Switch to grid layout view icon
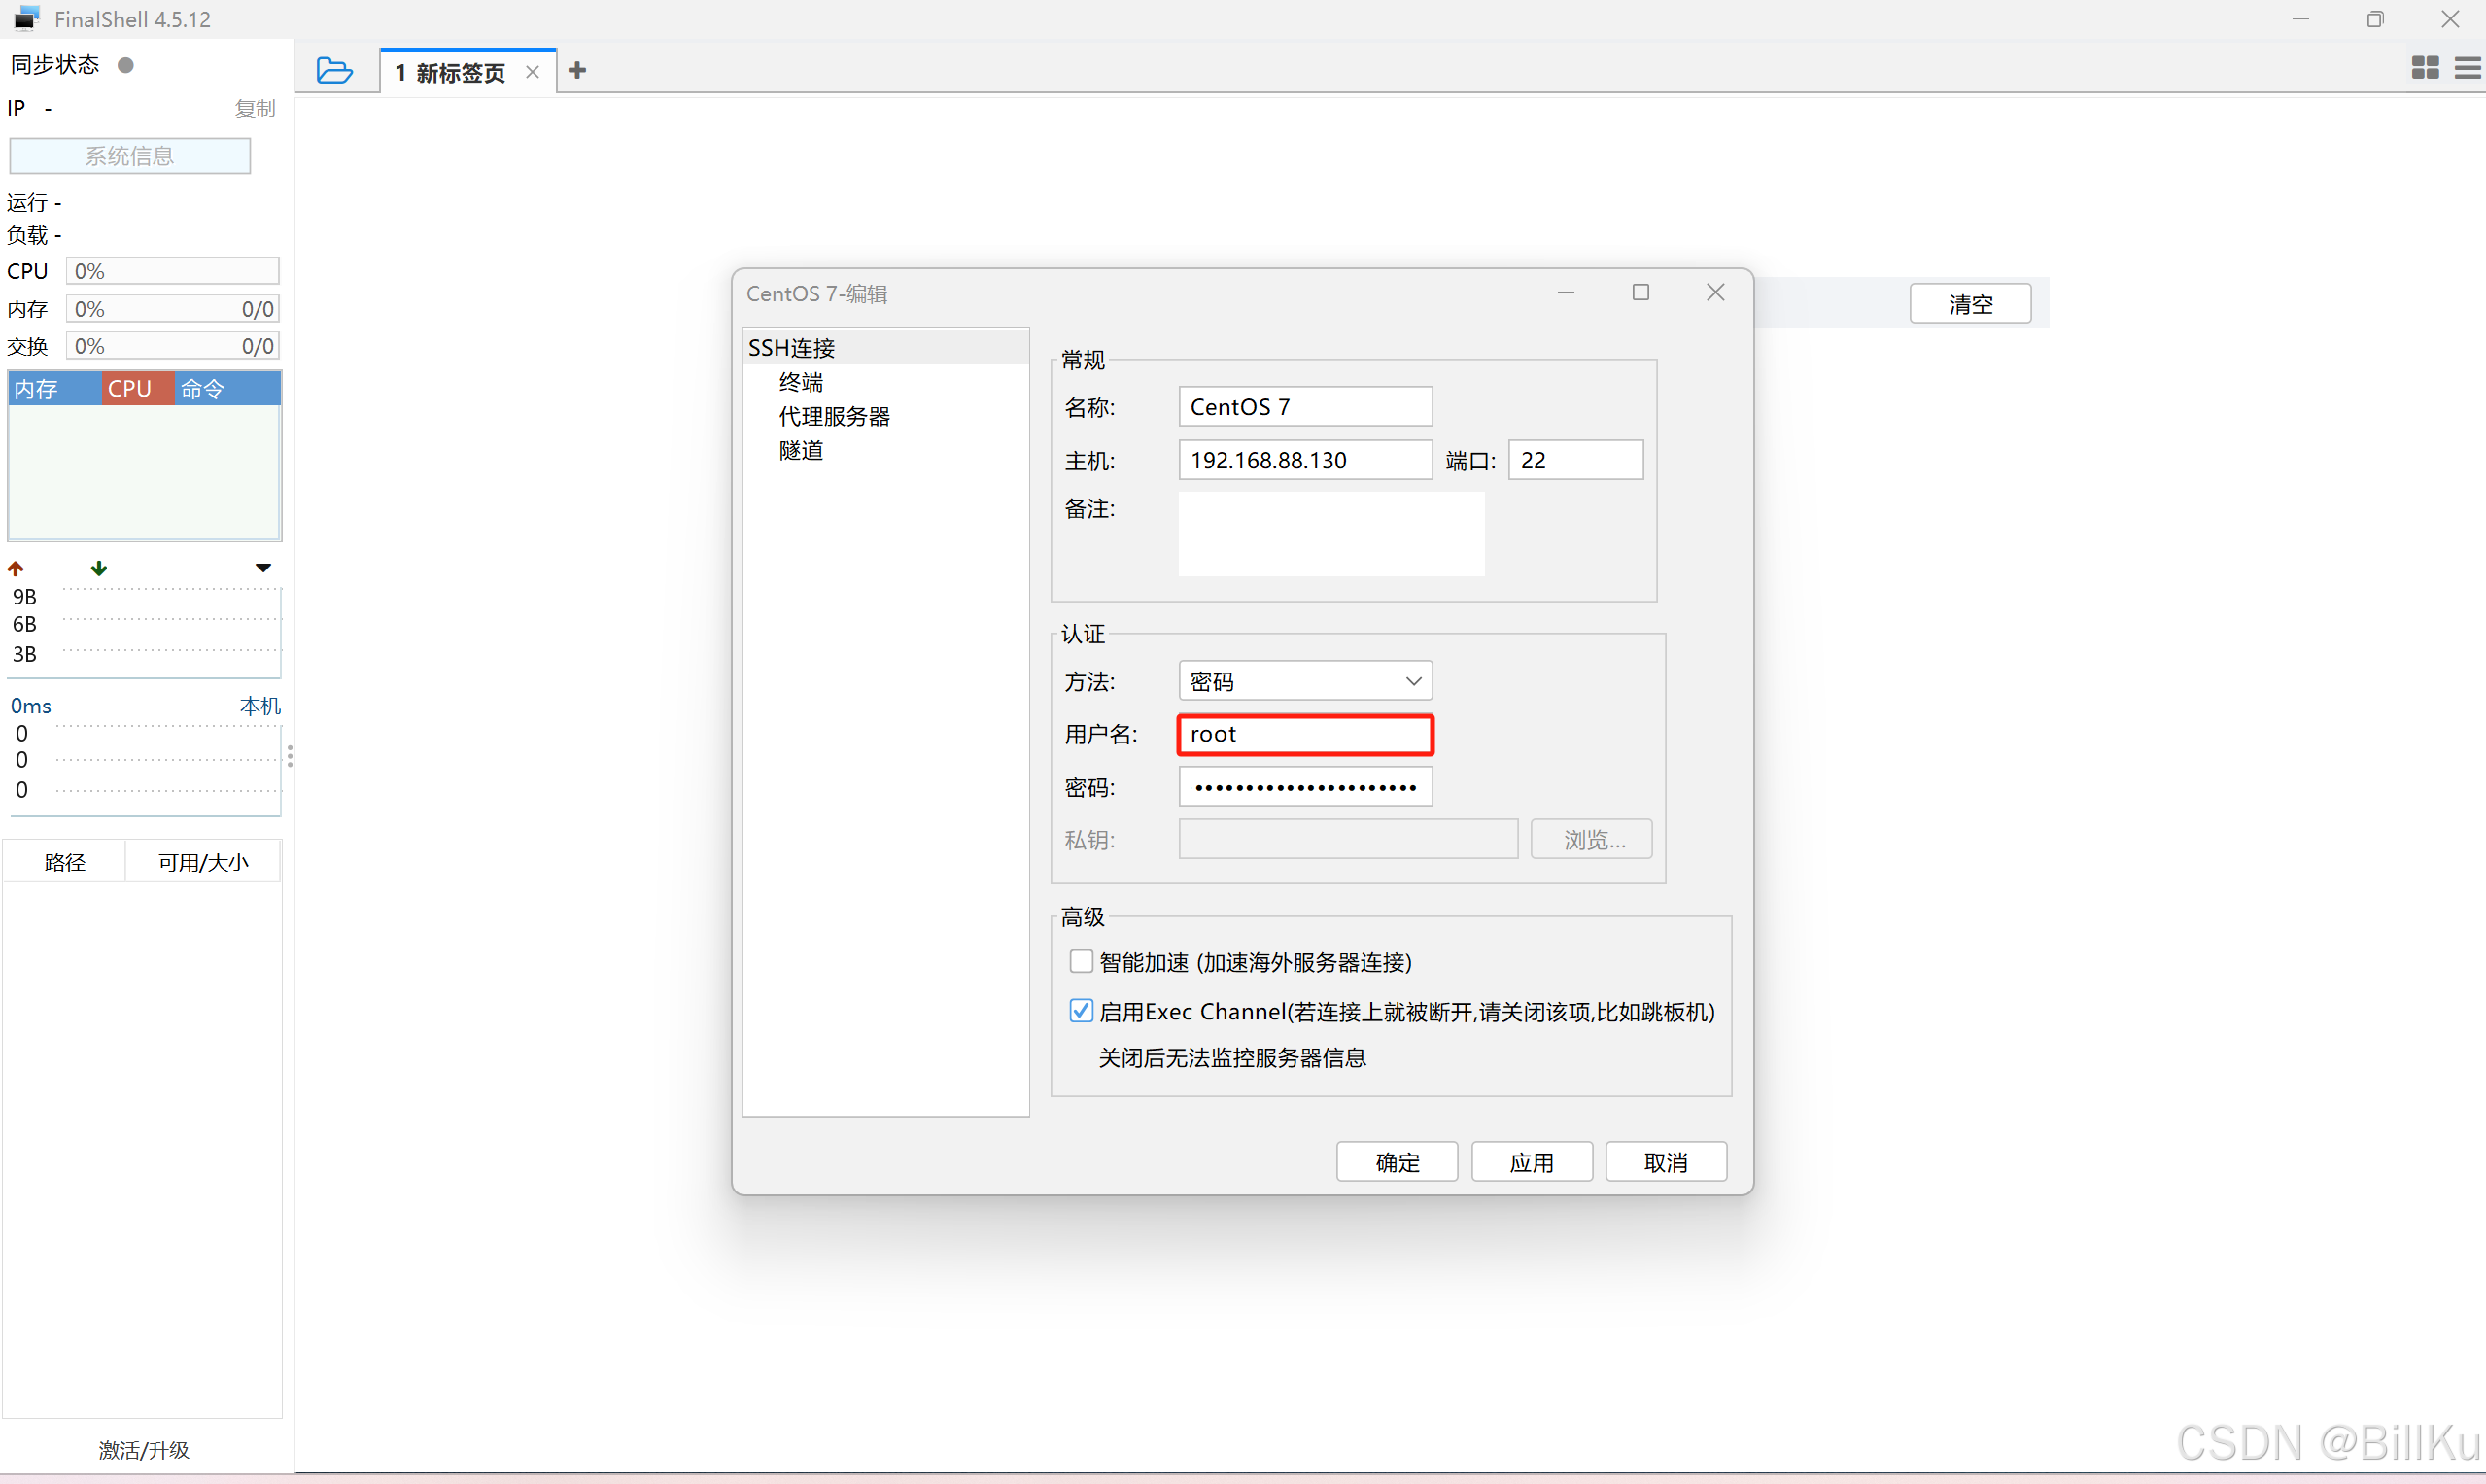 (2425, 67)
